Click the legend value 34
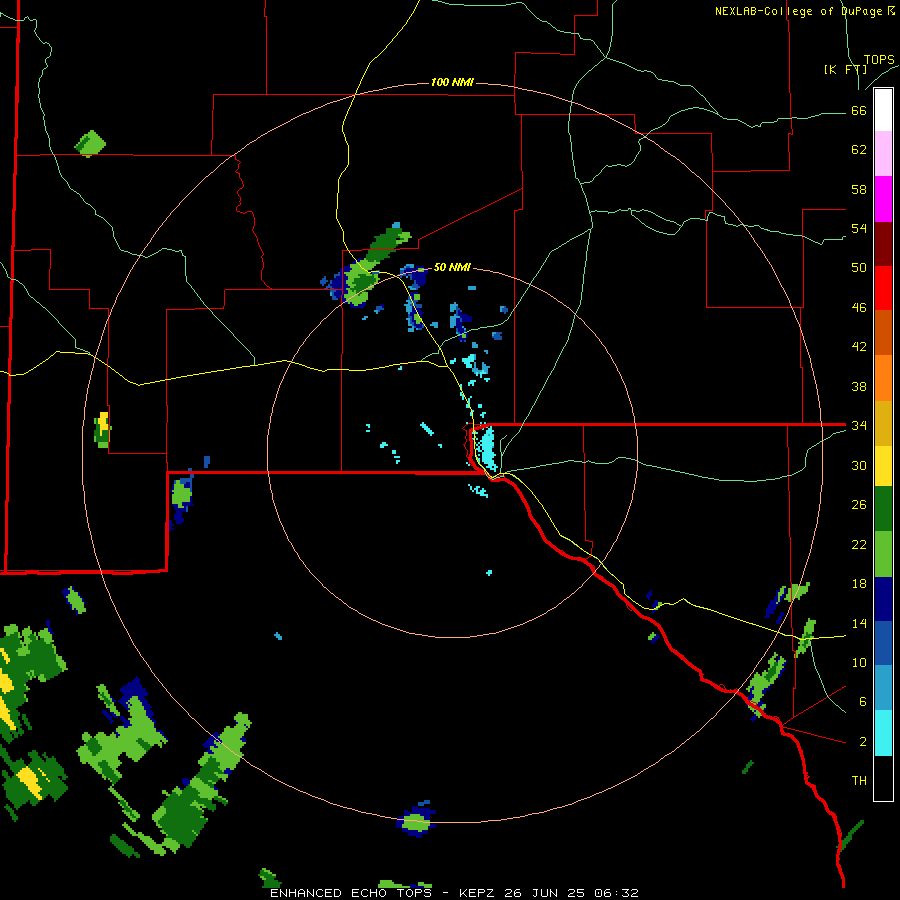The width and height of the screenshot is (900, 900). (x=859, y=426)
